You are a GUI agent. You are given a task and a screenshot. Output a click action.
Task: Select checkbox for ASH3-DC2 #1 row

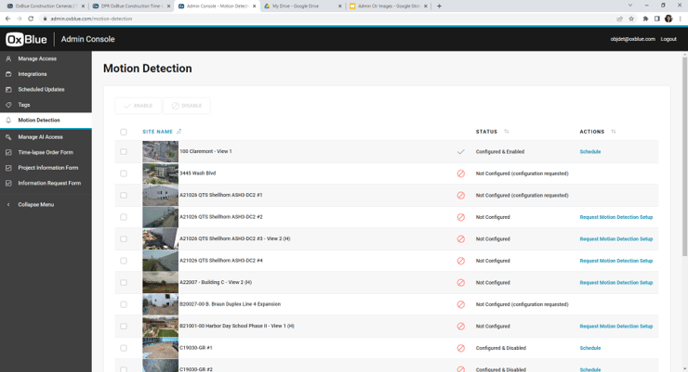tap(124, 195)
